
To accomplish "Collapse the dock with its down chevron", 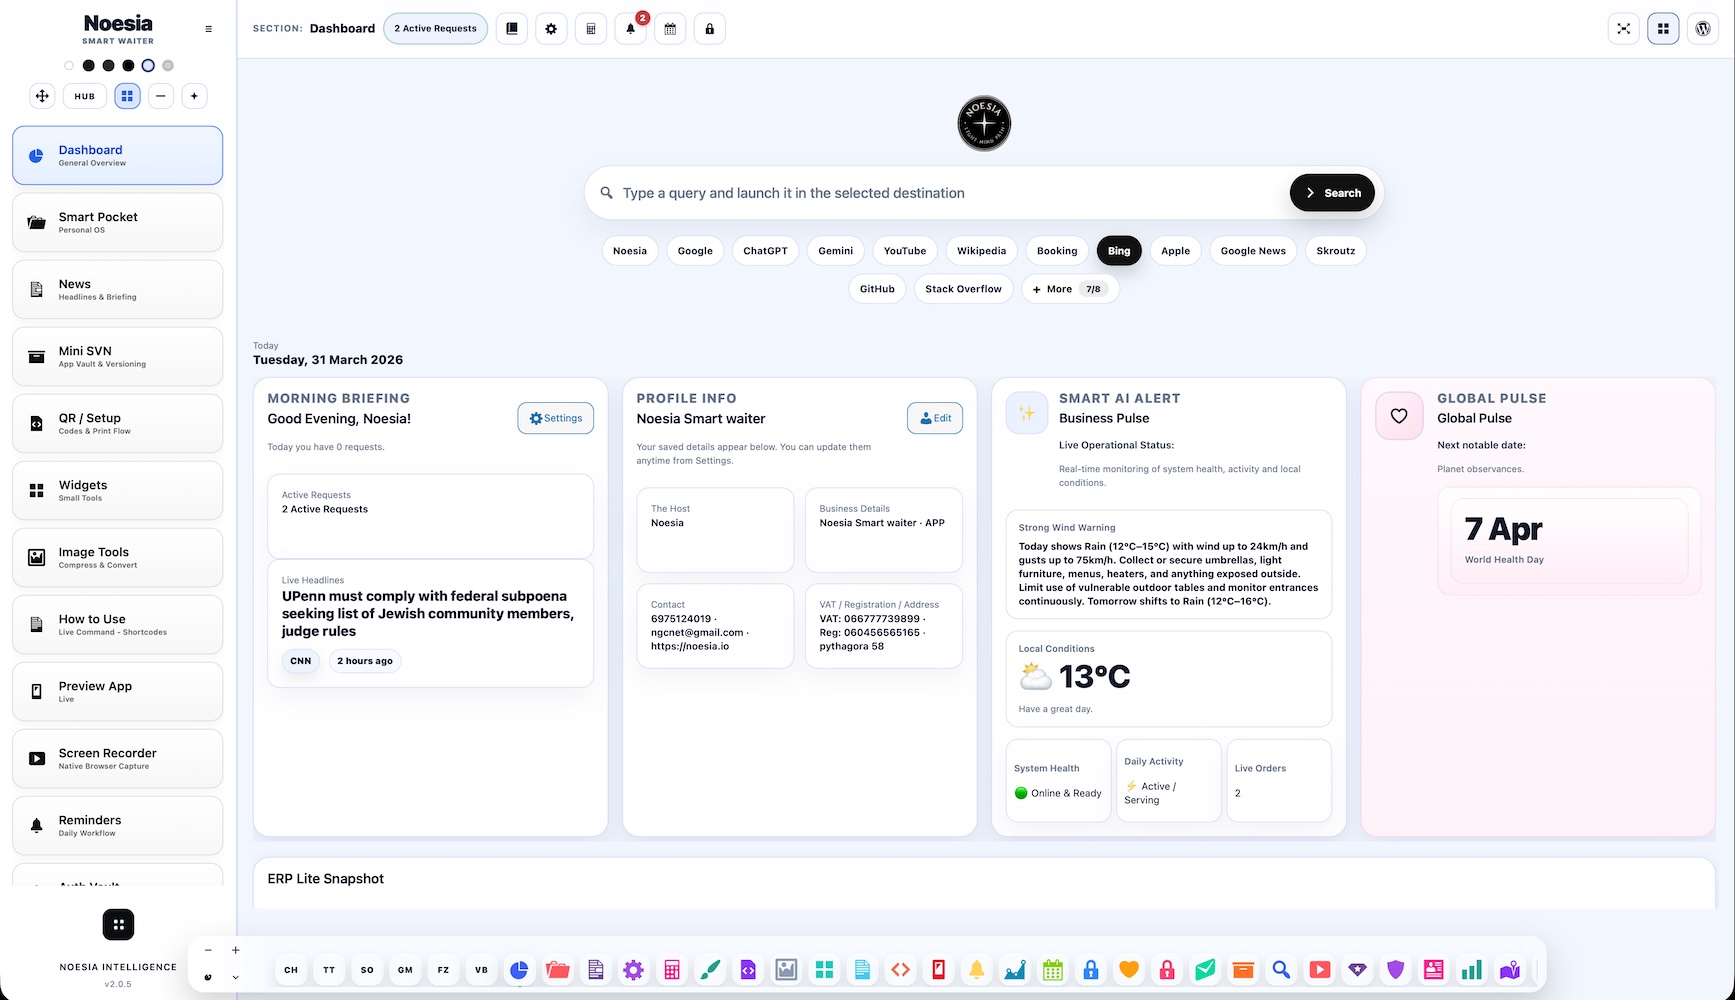I will pyautogui.click(x=236, y=977).
